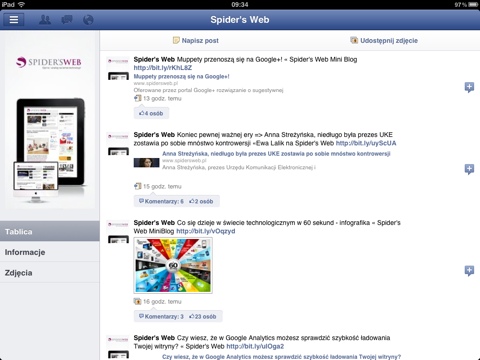Open the bit.ly/uyScUA link
Screen dimensions: 480x360
(x=366, y=143)
